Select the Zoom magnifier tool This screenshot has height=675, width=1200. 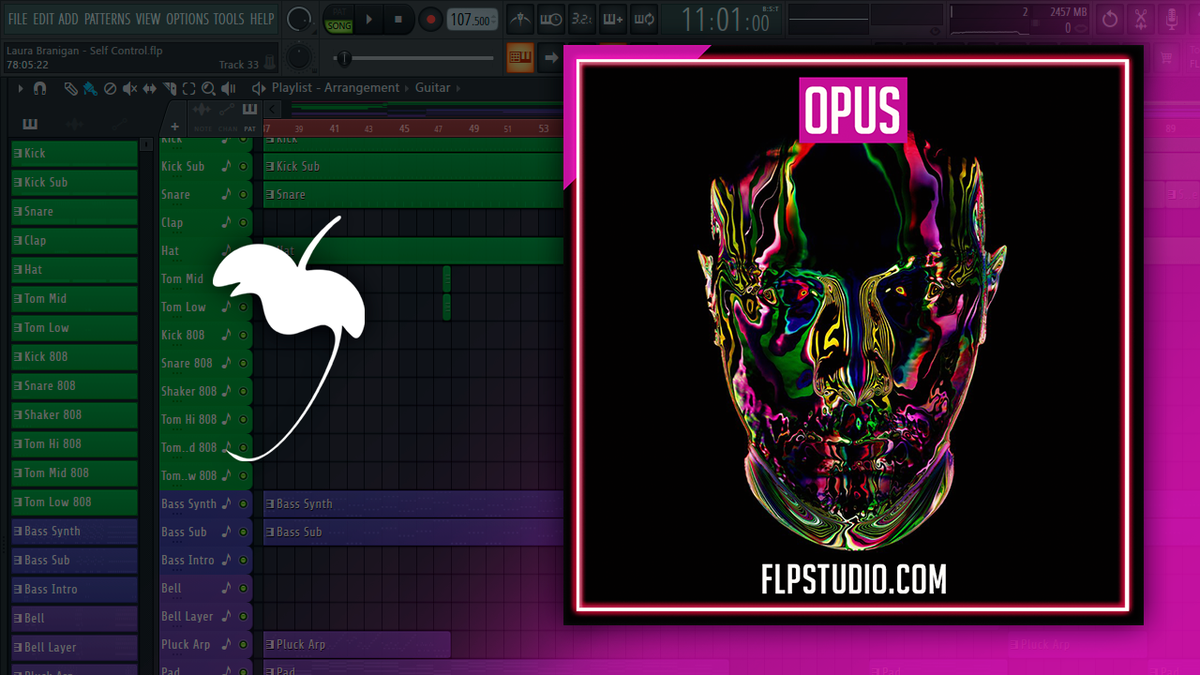[x=208, y=88]
